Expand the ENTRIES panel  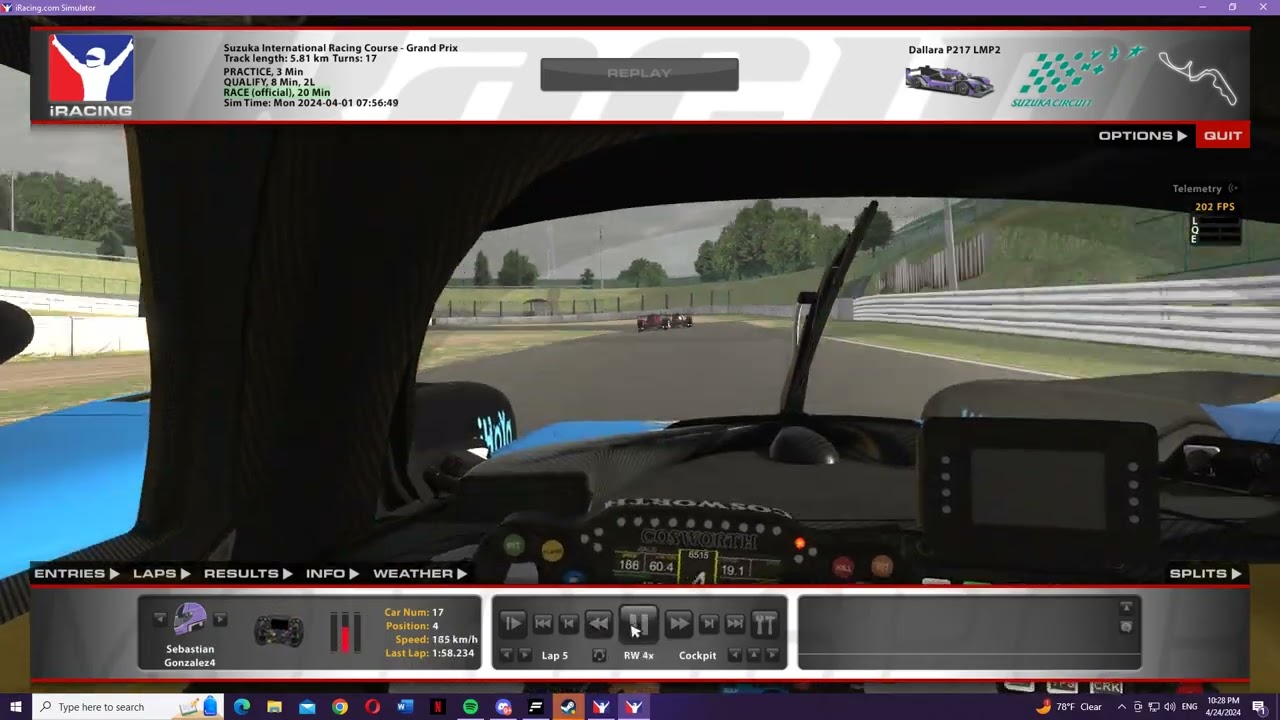77,574
